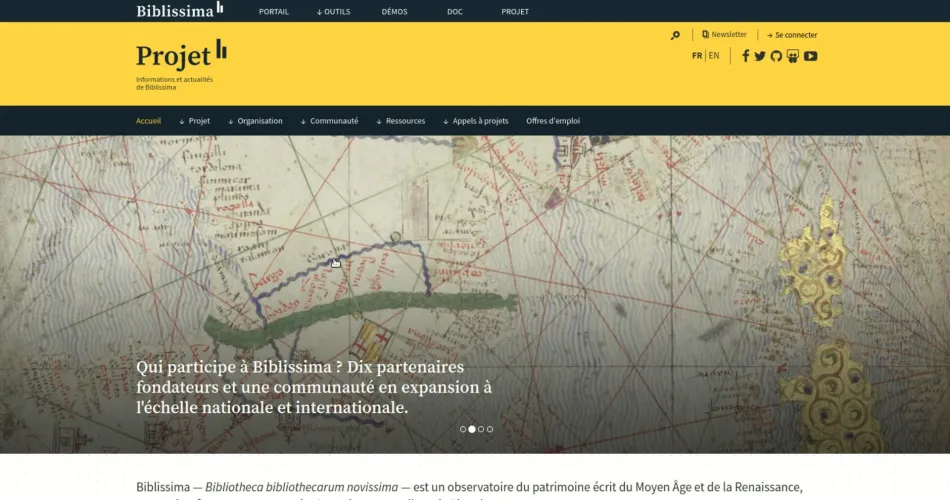Open the Portail top menu item
Viewport: 950px width, 500px height.
[273, 12]
